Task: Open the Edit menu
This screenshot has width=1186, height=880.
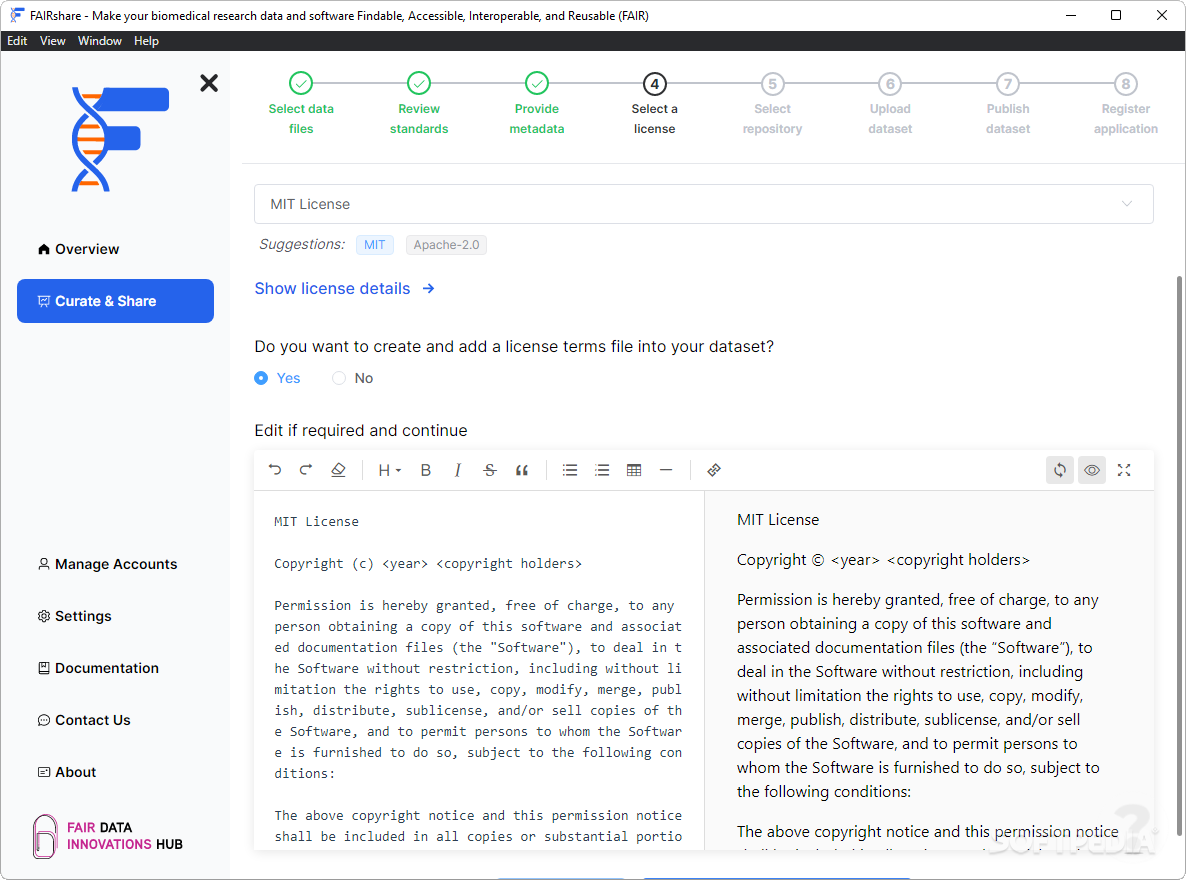Action: coord(17,41)
